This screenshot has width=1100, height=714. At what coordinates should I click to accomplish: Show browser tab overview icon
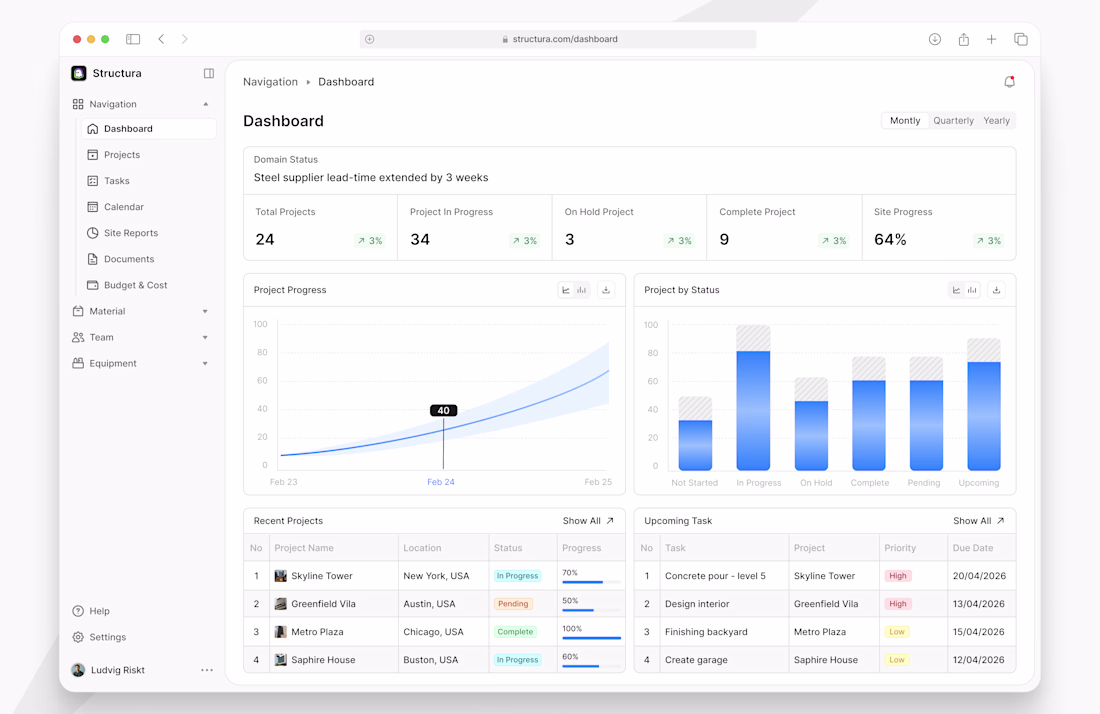tap(1021, 39)
